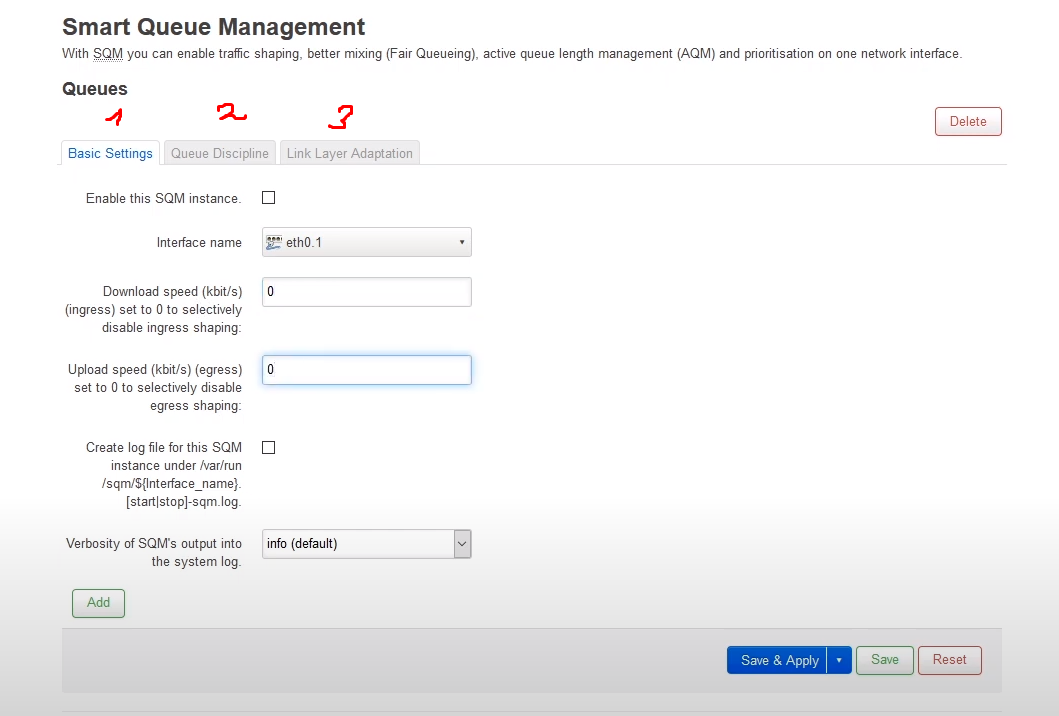Click the green Add button
The image size is (1059, 716).
(98, 603)
